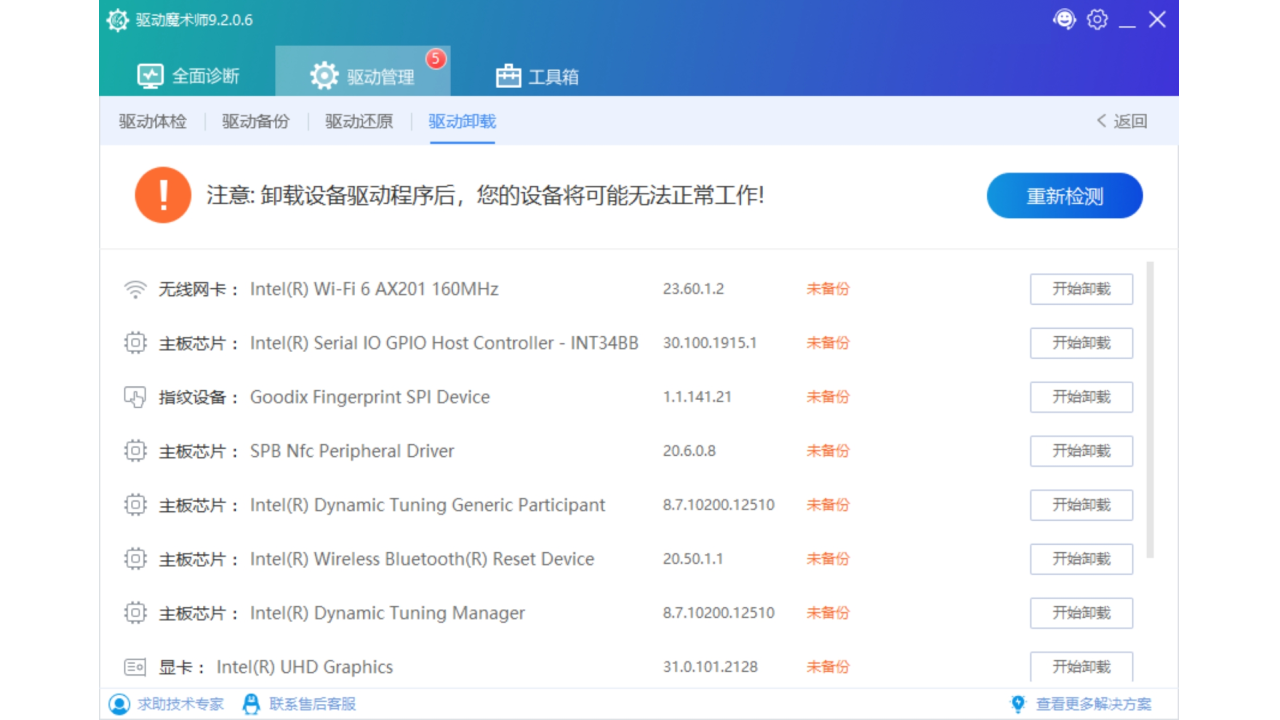Screen dimensions: 1280x720
Task: Click version 20.50.1.1
Action: (693, 559)
